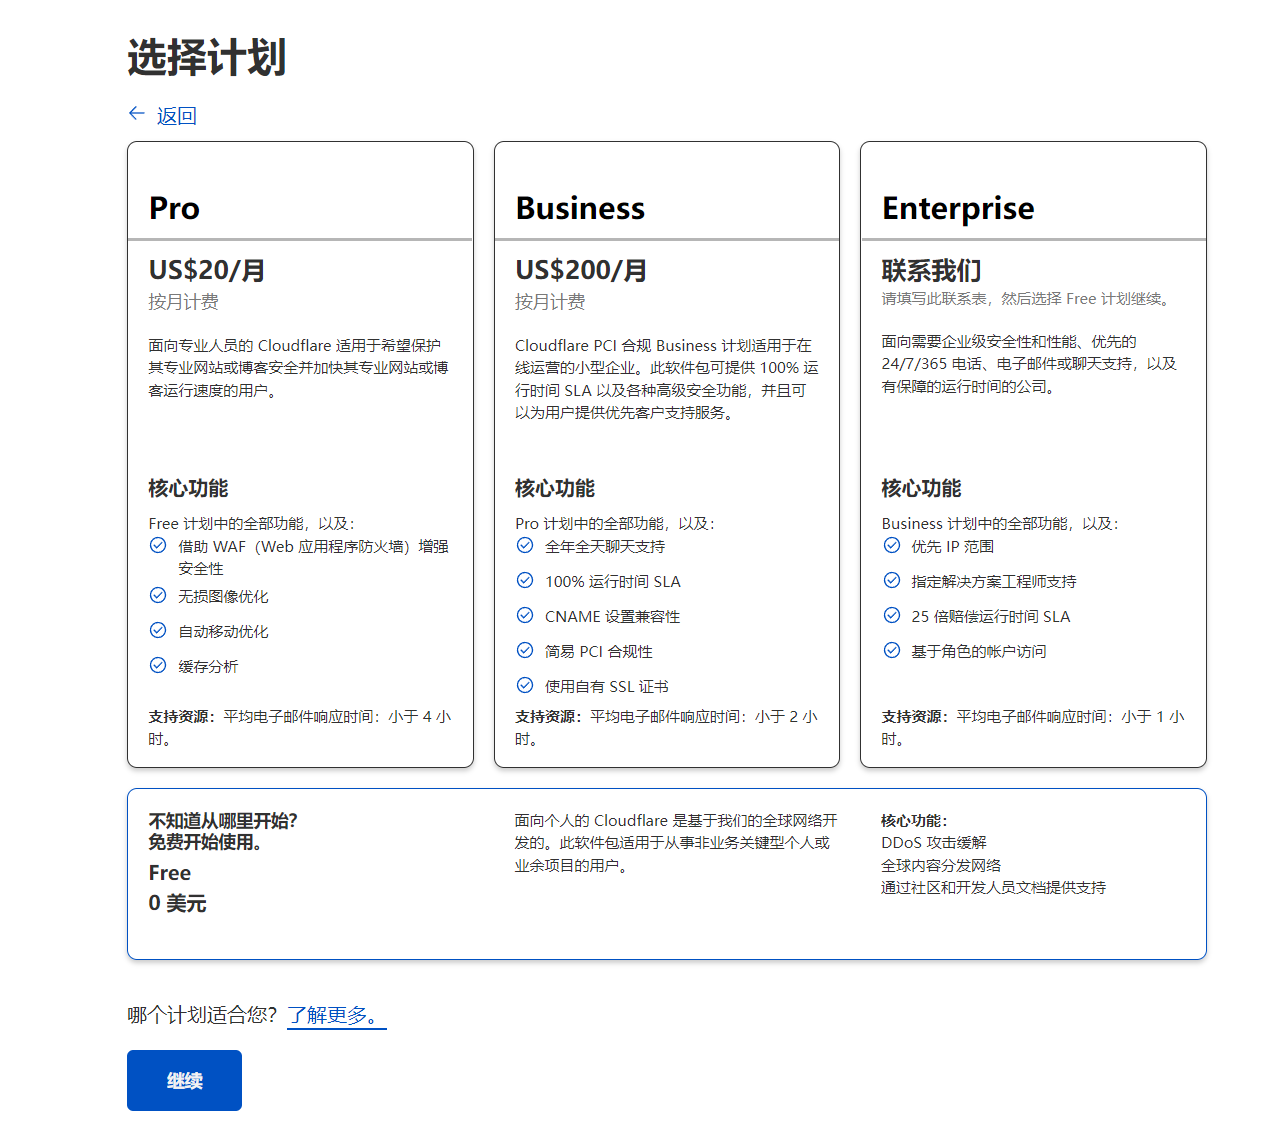This screenshot has height=1136, width=1274.
Task: Click the 100% 运行时间 SLA feature text
Action: click(x=613, y=581)
